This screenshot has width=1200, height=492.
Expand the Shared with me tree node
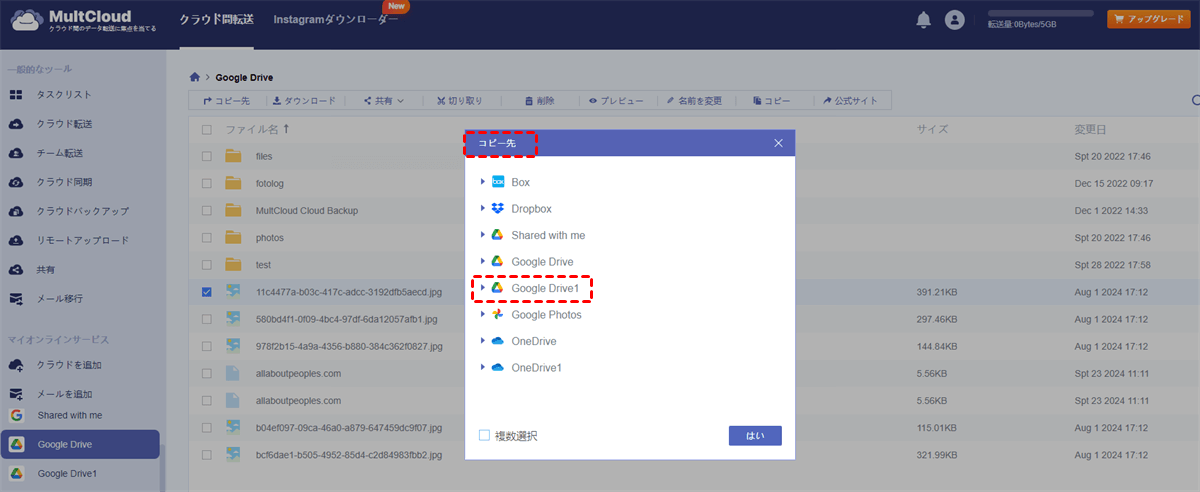pos(482,235)
